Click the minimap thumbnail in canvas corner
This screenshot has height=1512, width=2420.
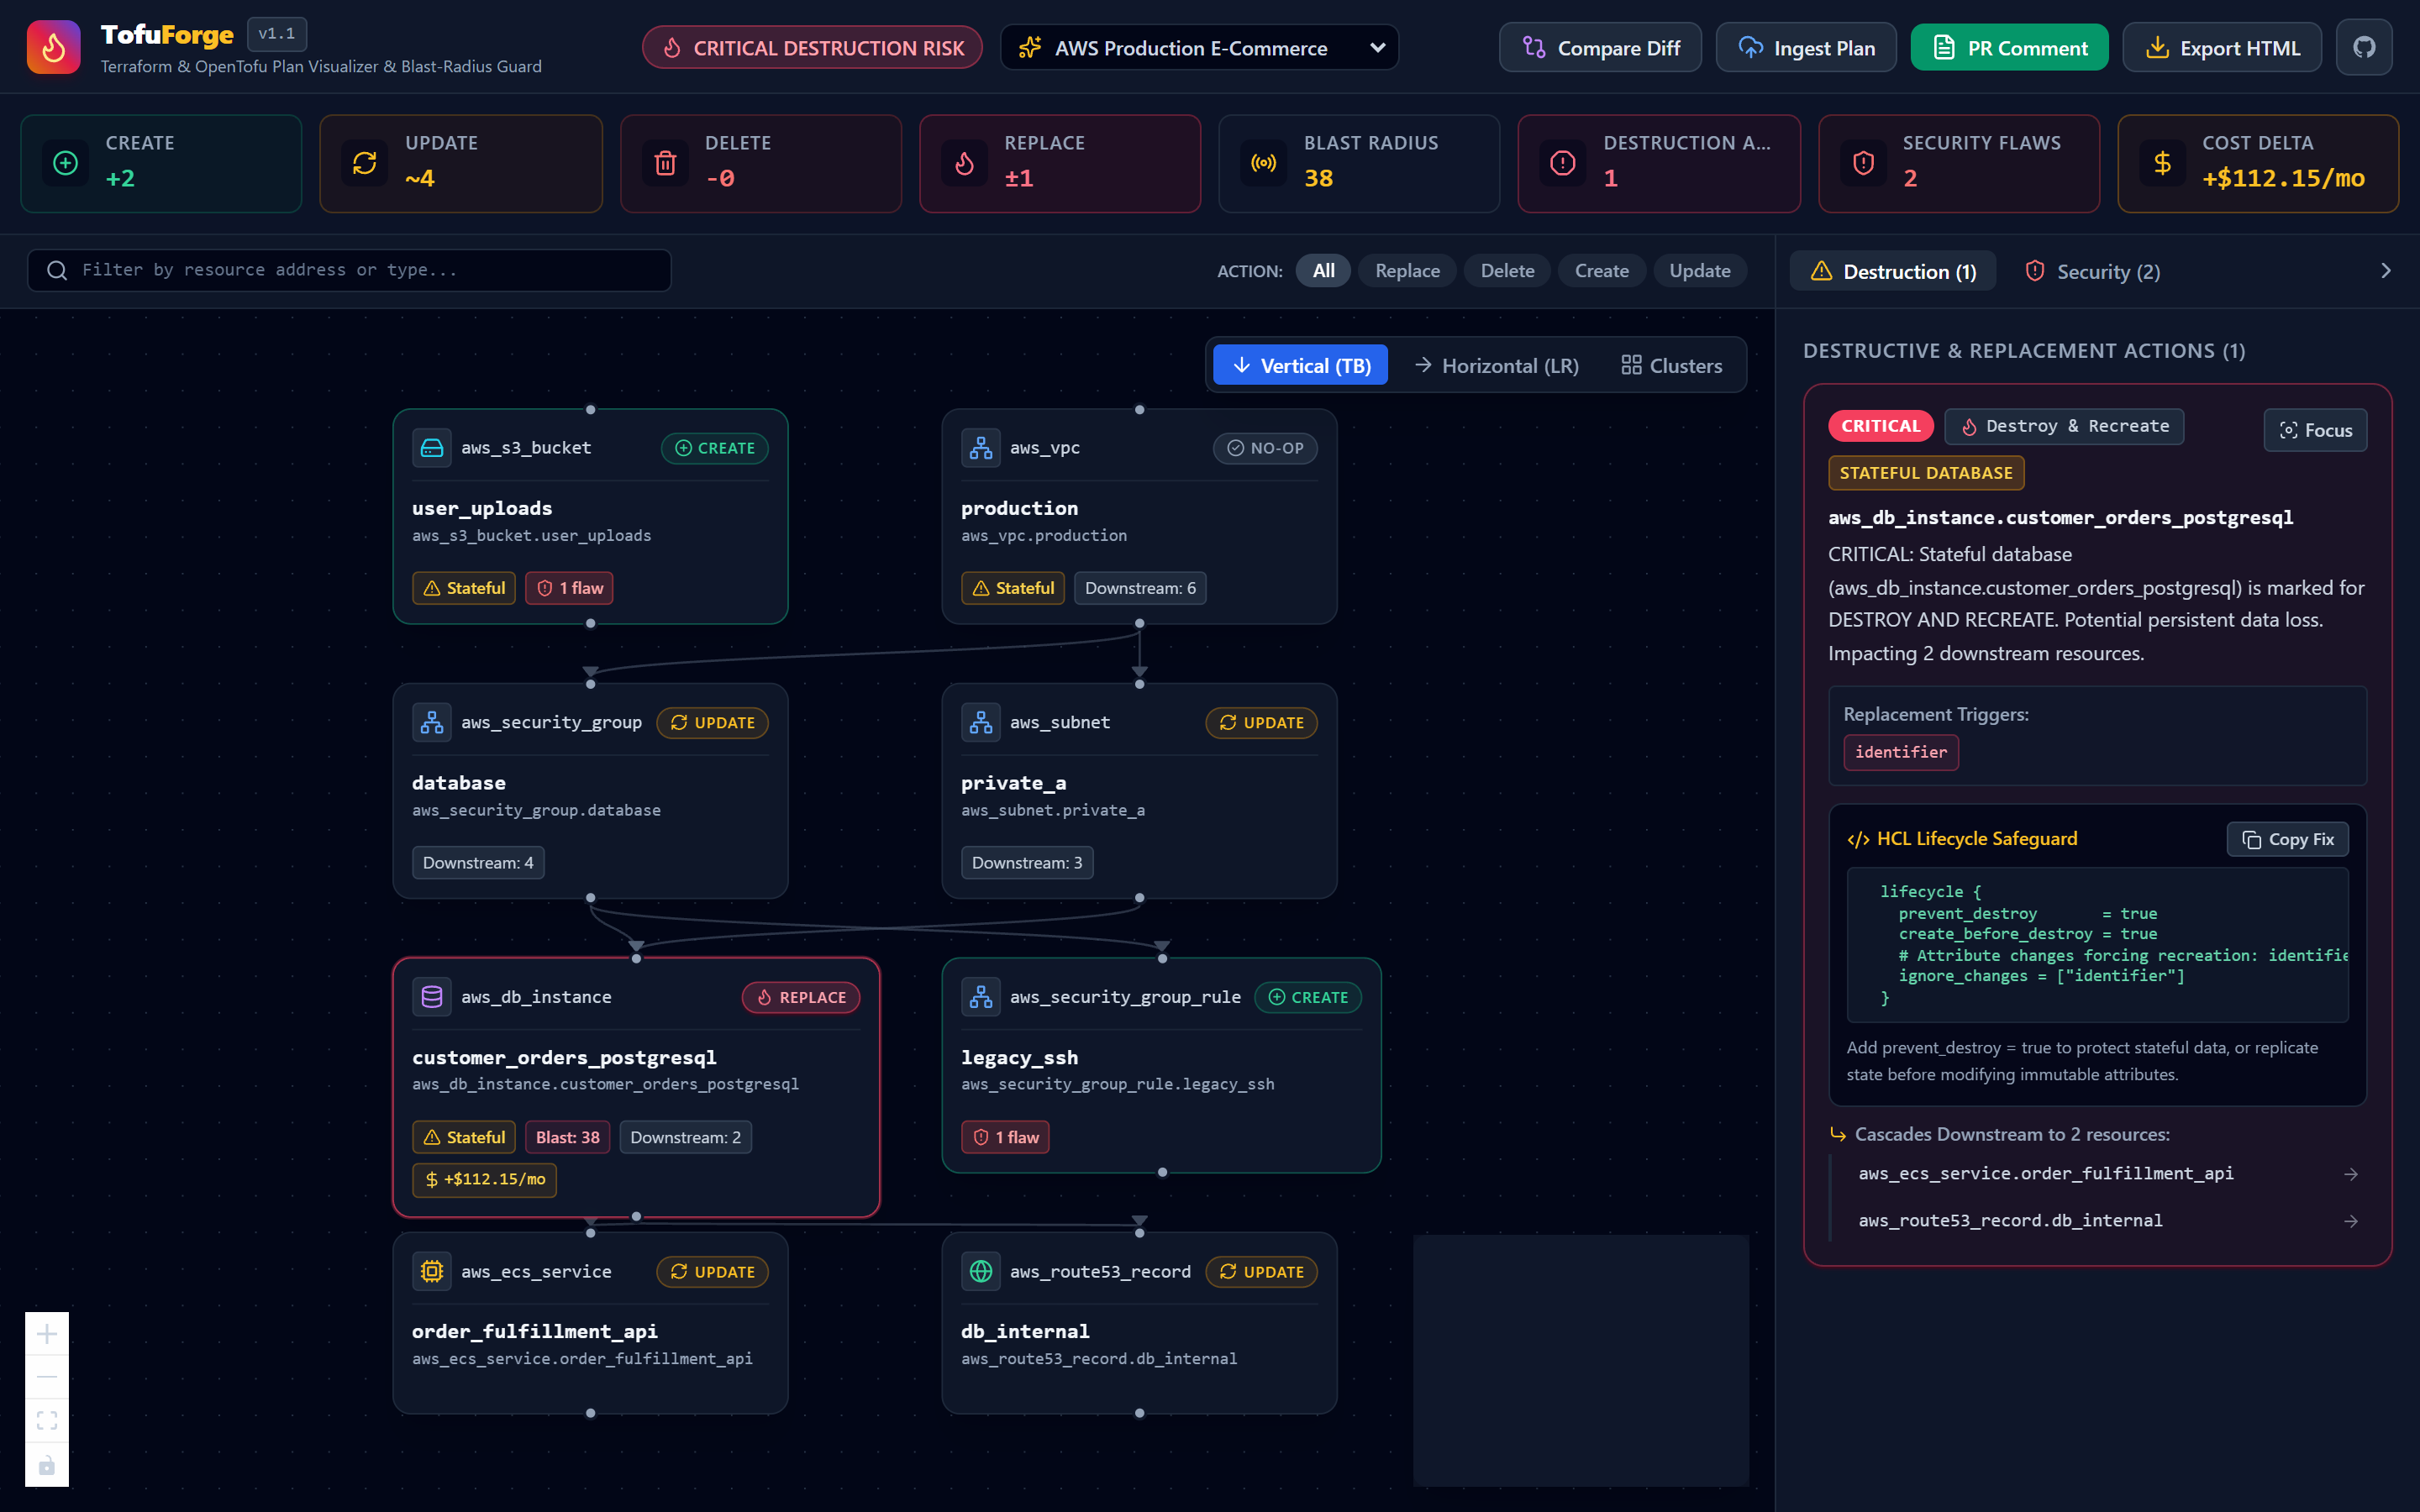[x=1580, y=1360]
